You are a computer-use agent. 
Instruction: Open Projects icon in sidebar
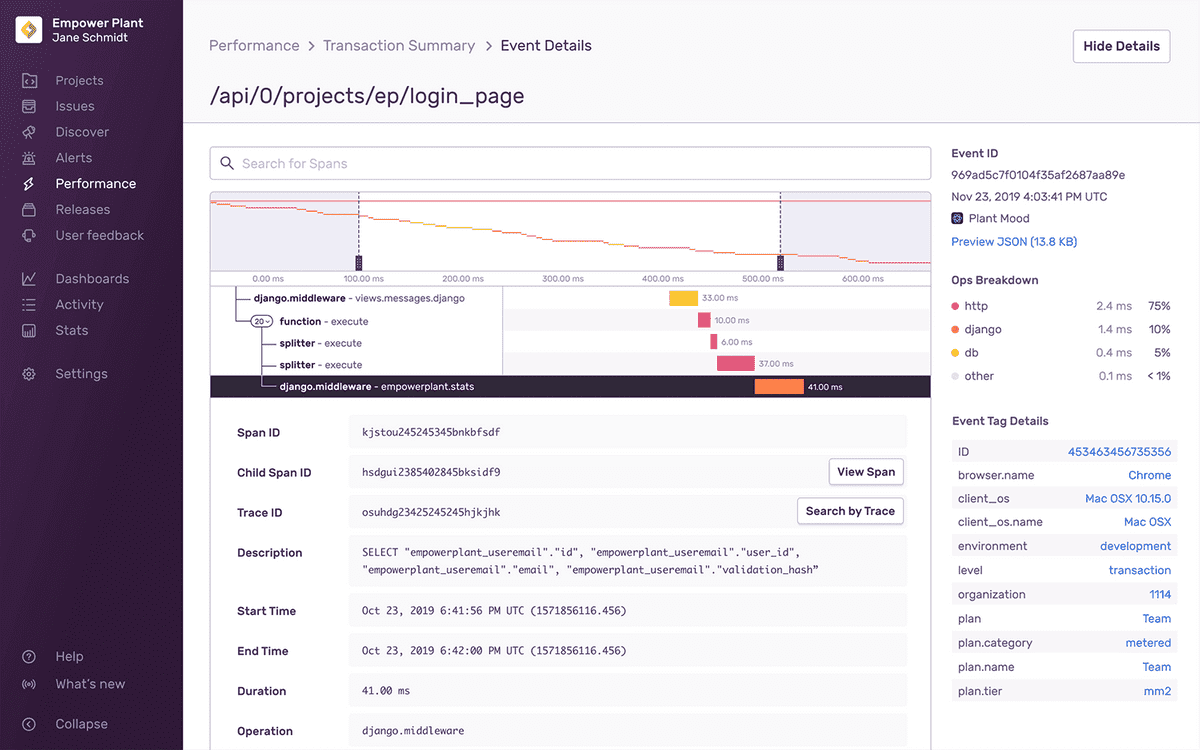tap(29, 81)
